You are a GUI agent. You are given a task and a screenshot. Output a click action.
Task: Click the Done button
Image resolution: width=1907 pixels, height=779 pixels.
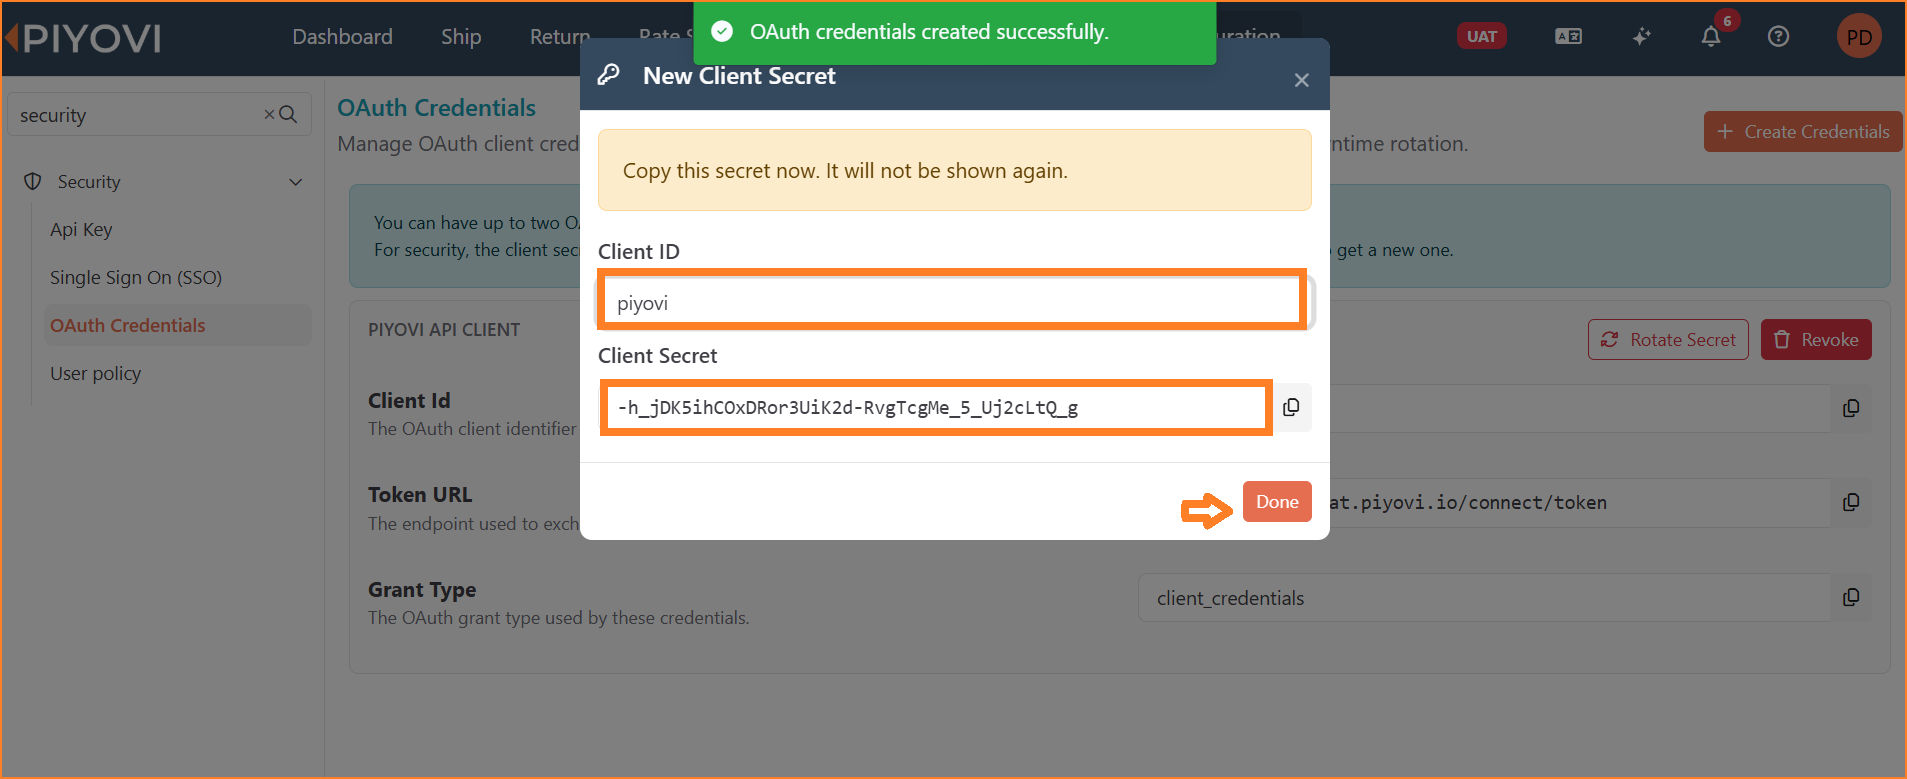coord(1277,502)
